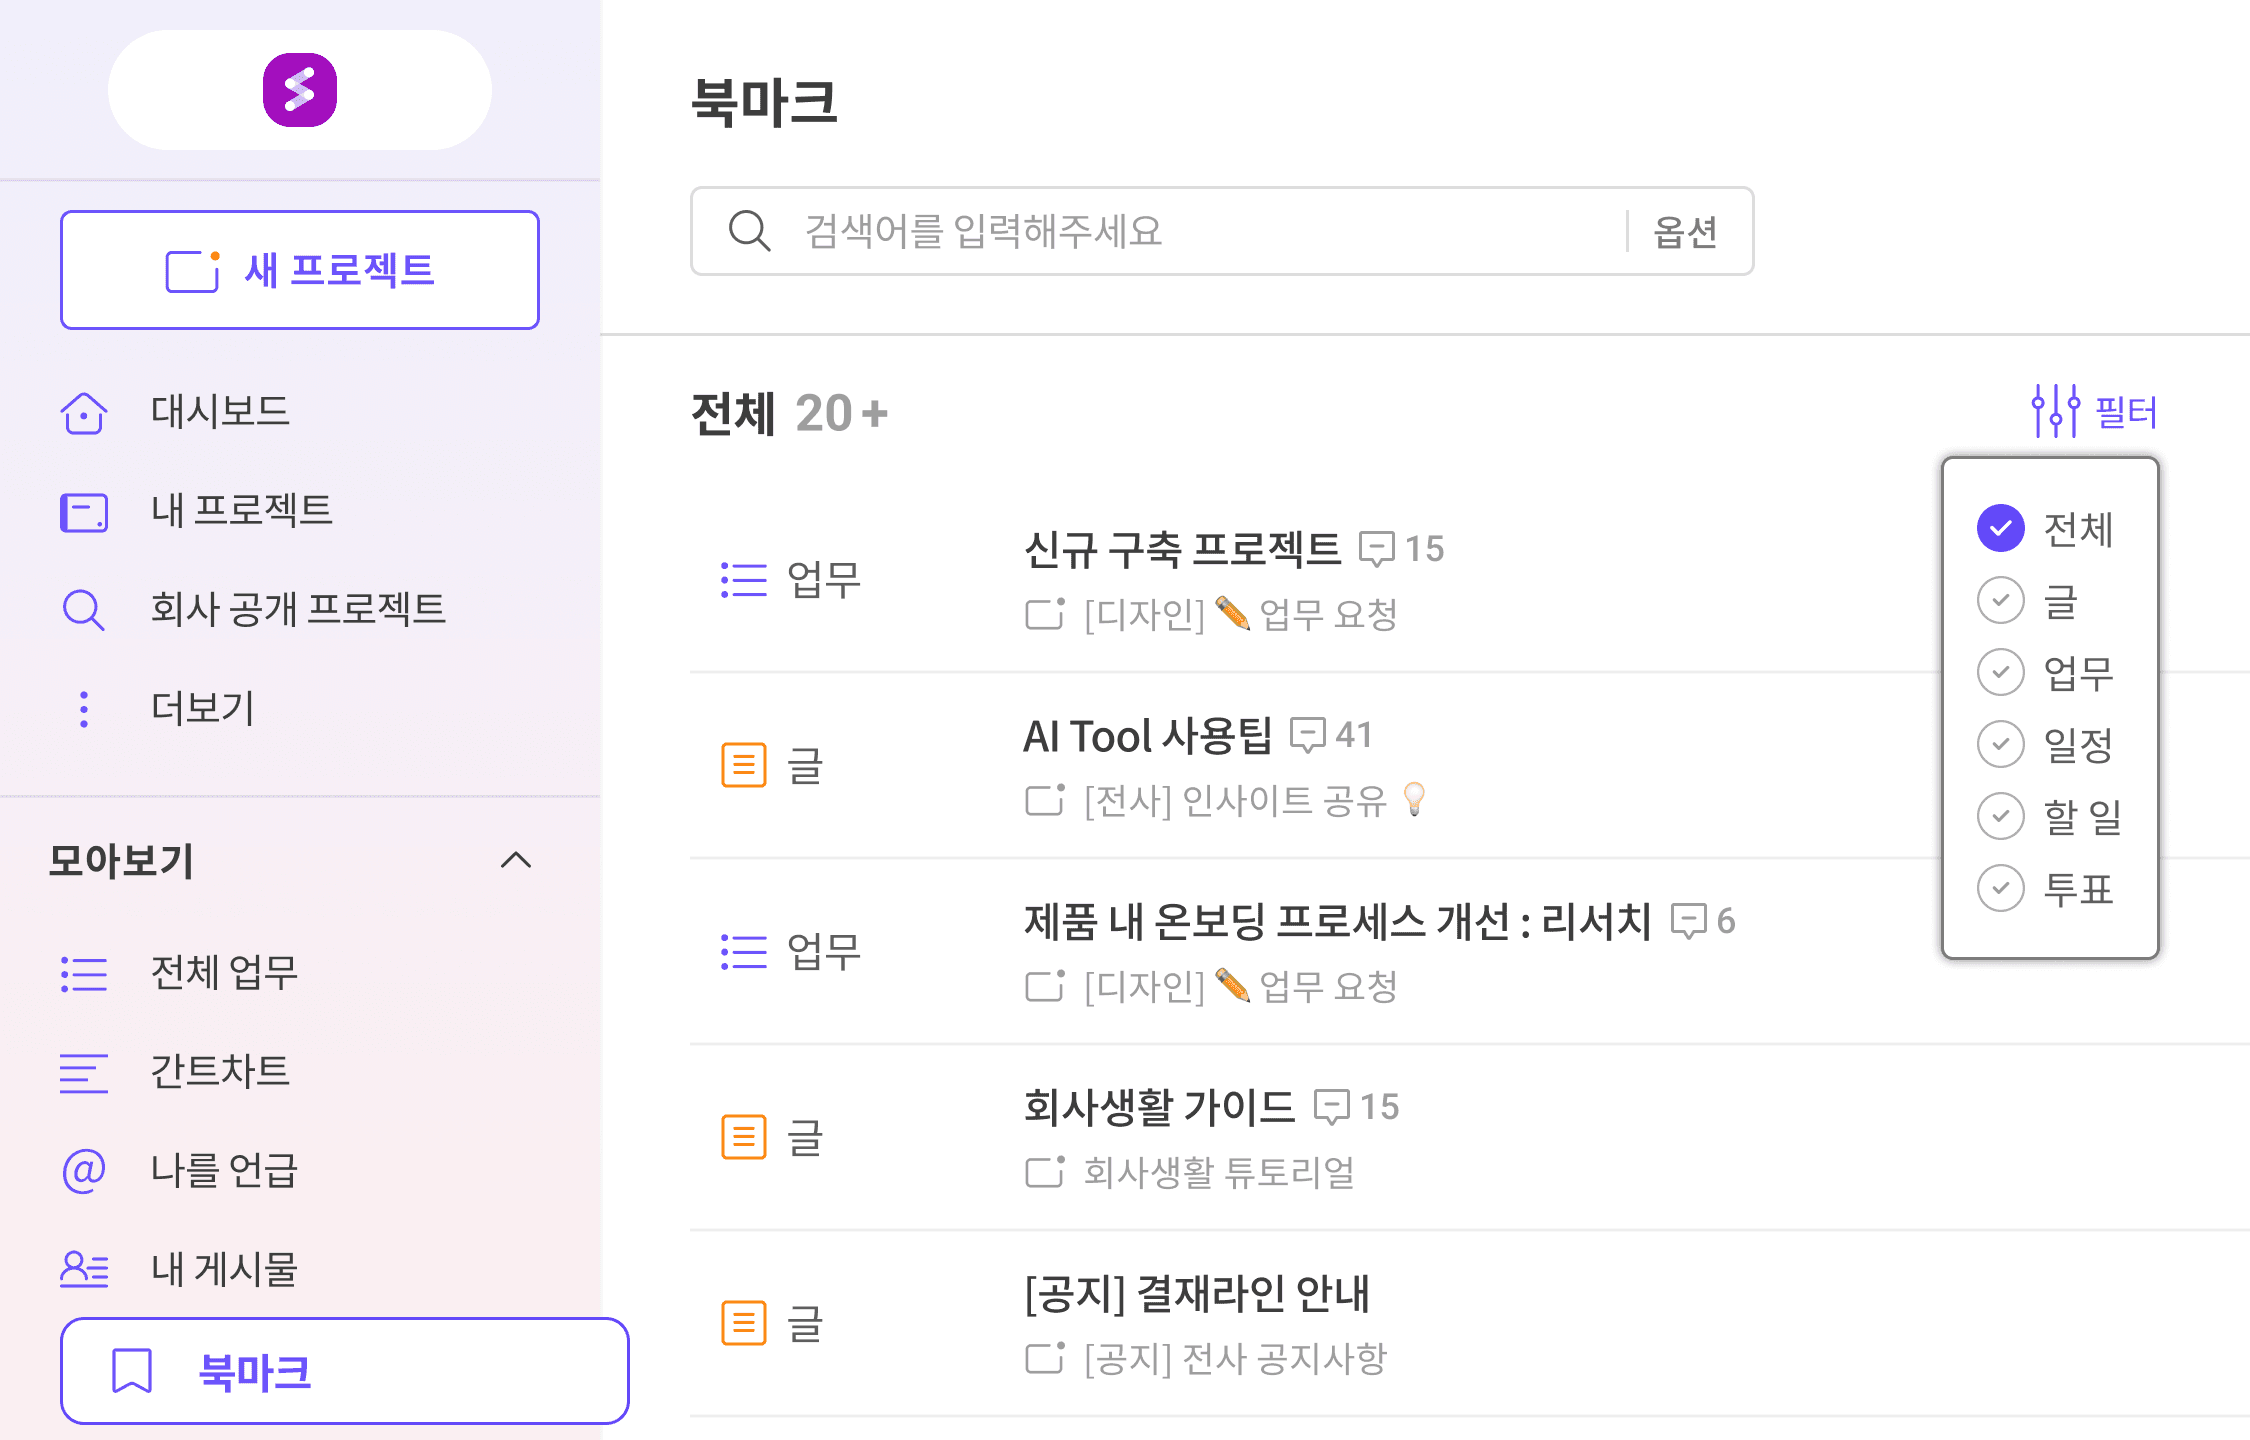The height and width of the screenshot is (1440, 2250).
Task: Click the three-dot 더보기 icon
Action: [84, 709]
